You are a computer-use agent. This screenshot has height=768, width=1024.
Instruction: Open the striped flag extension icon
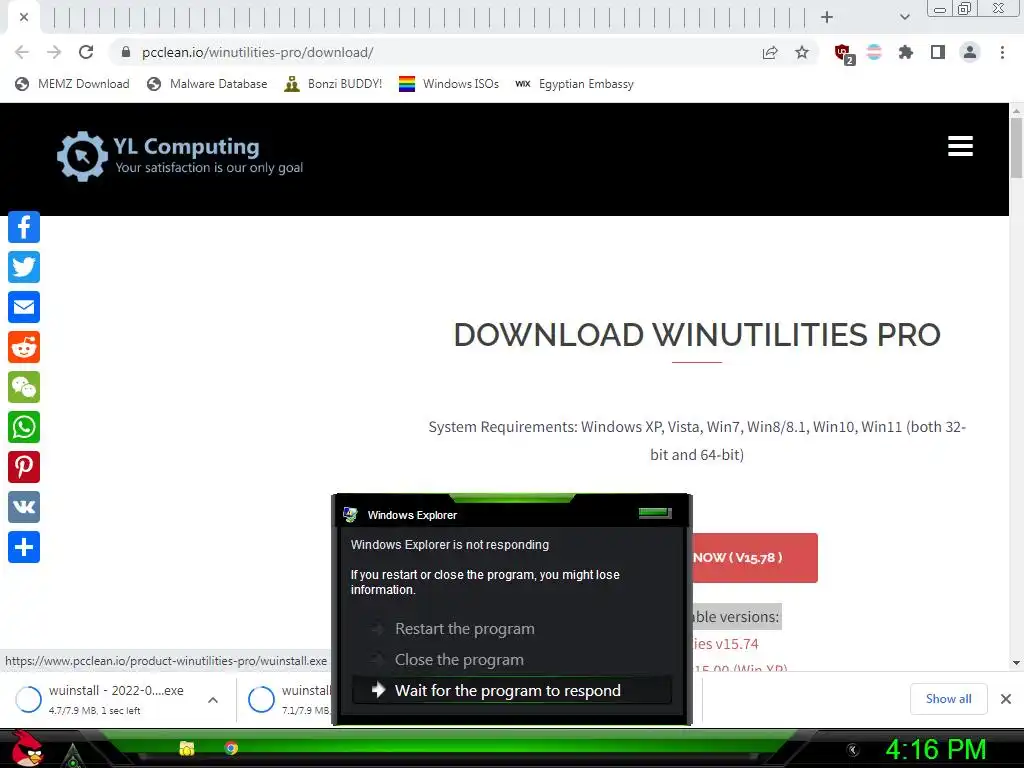point(874,52)
